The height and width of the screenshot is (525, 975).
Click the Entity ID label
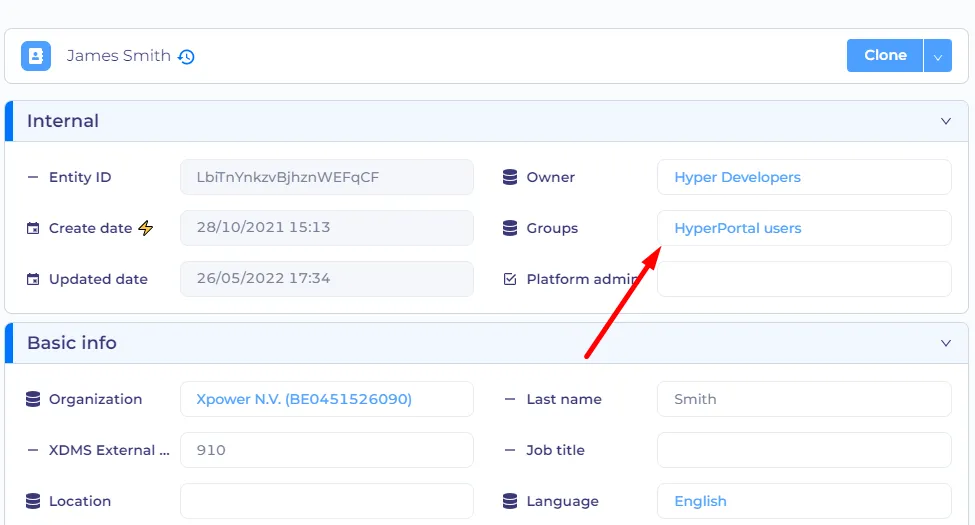tap(80, 177)
